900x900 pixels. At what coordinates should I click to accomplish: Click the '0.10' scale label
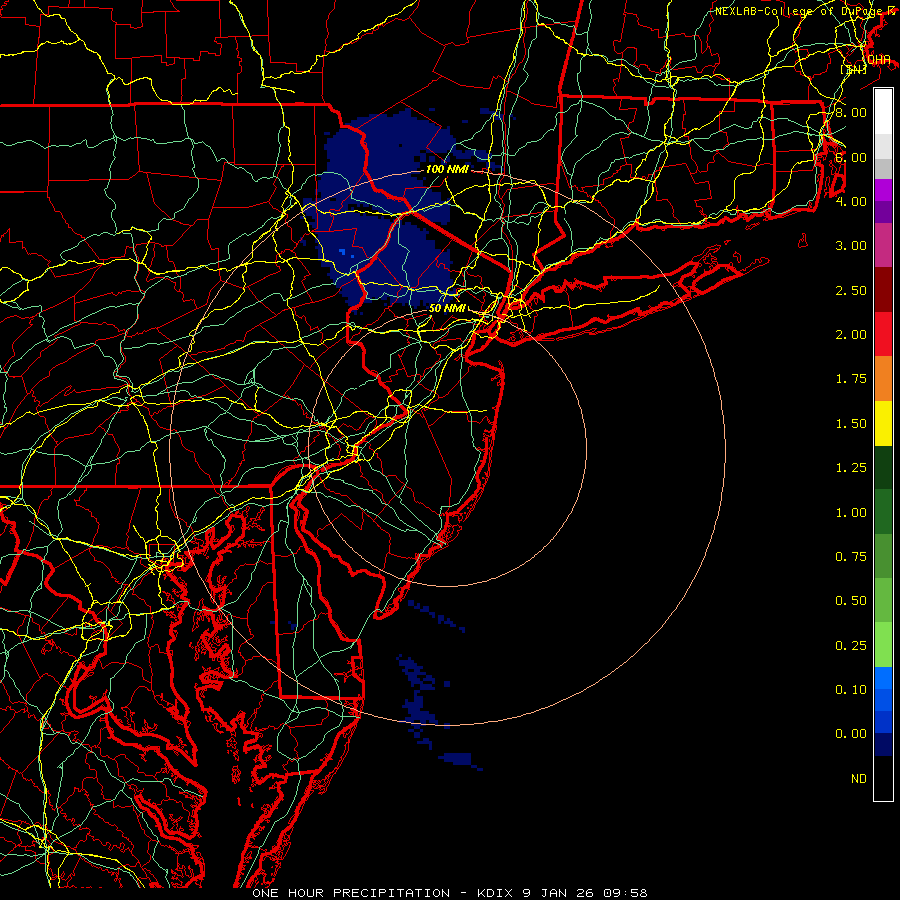851,690
